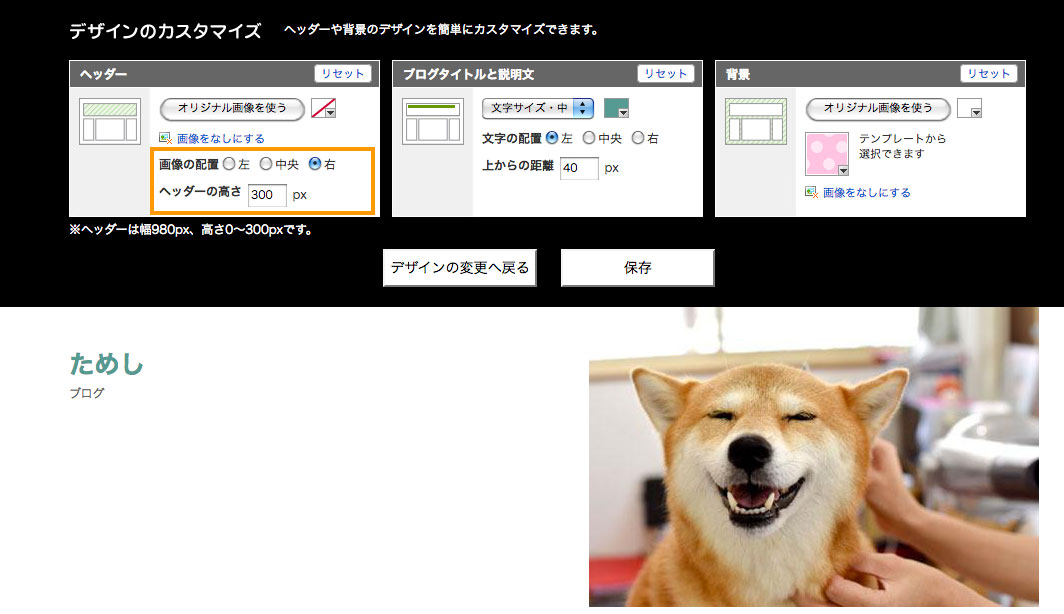Click icon beside background 画像をなしにする link
The image size is (1064, 614).
pyautogui.click(x=811, y=193)
